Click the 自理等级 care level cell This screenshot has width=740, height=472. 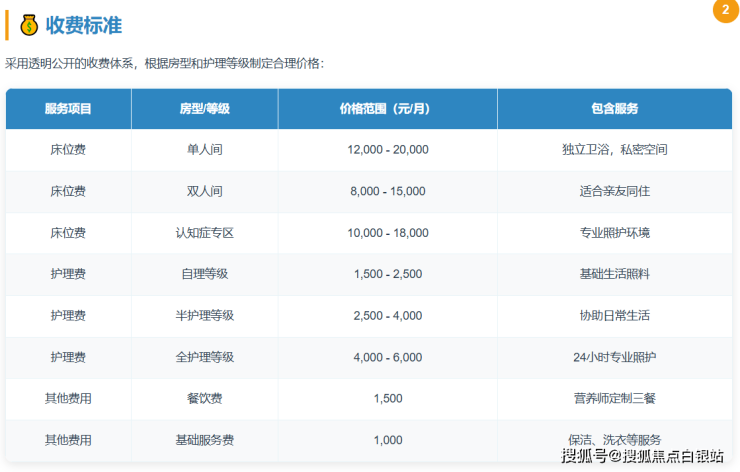point(204,274)
